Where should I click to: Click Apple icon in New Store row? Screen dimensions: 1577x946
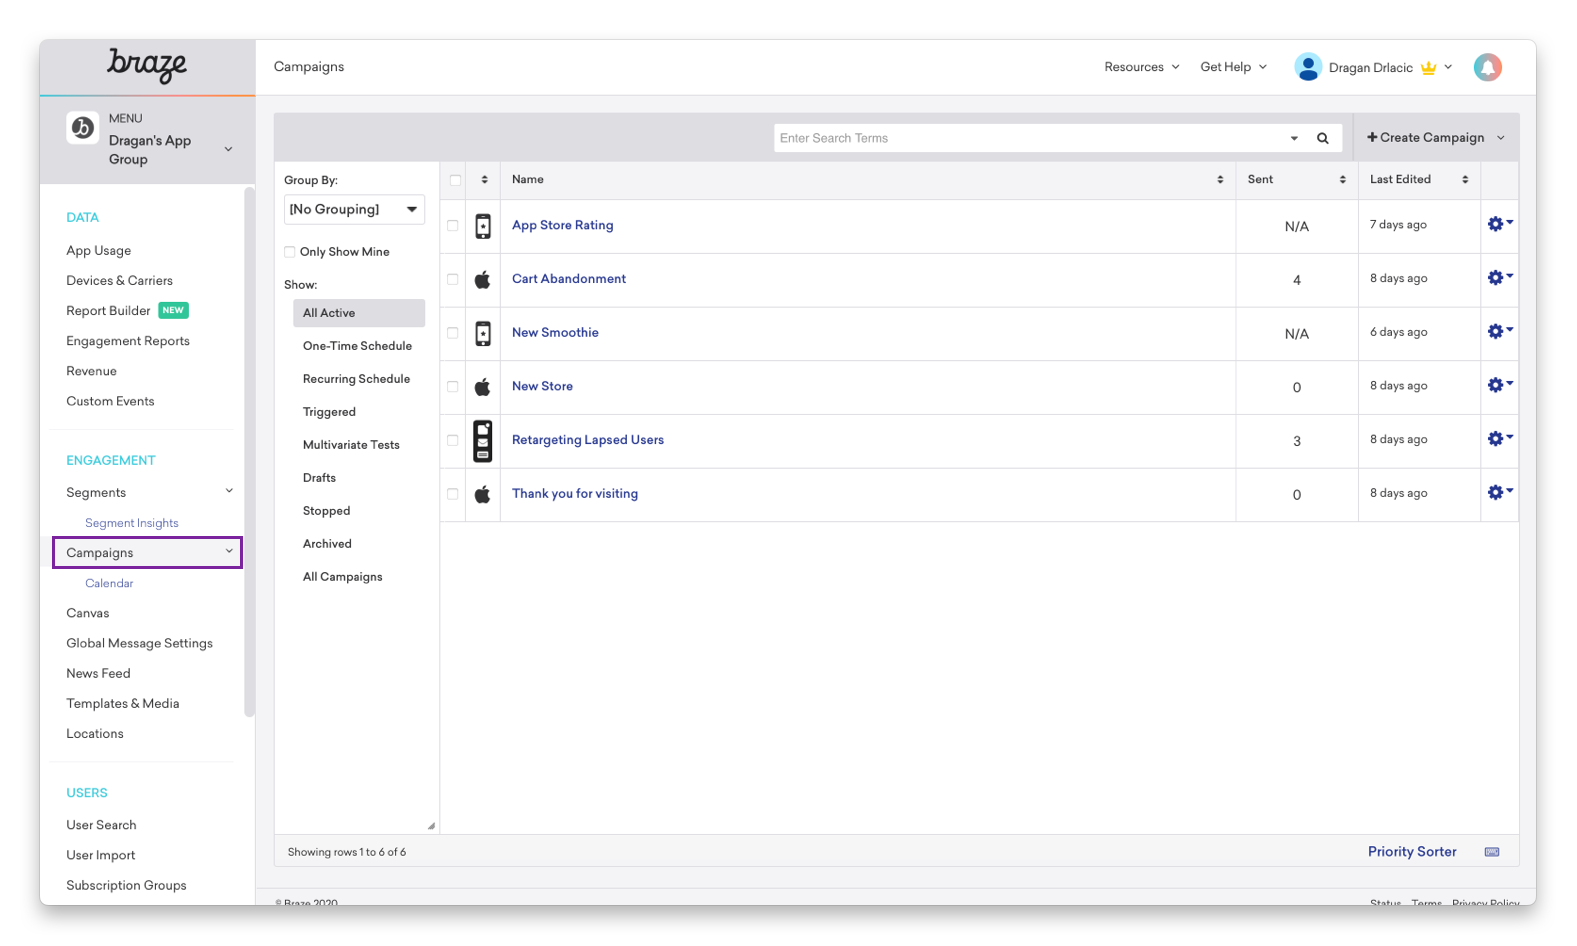click(482, 386)
